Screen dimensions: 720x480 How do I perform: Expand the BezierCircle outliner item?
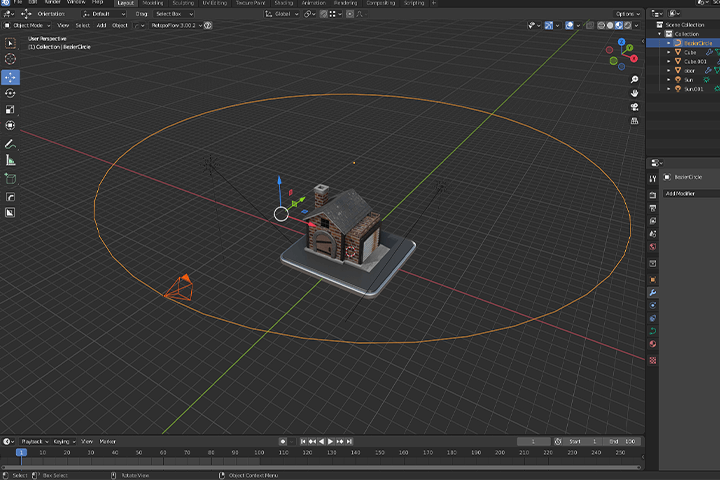tap(669, 43)
